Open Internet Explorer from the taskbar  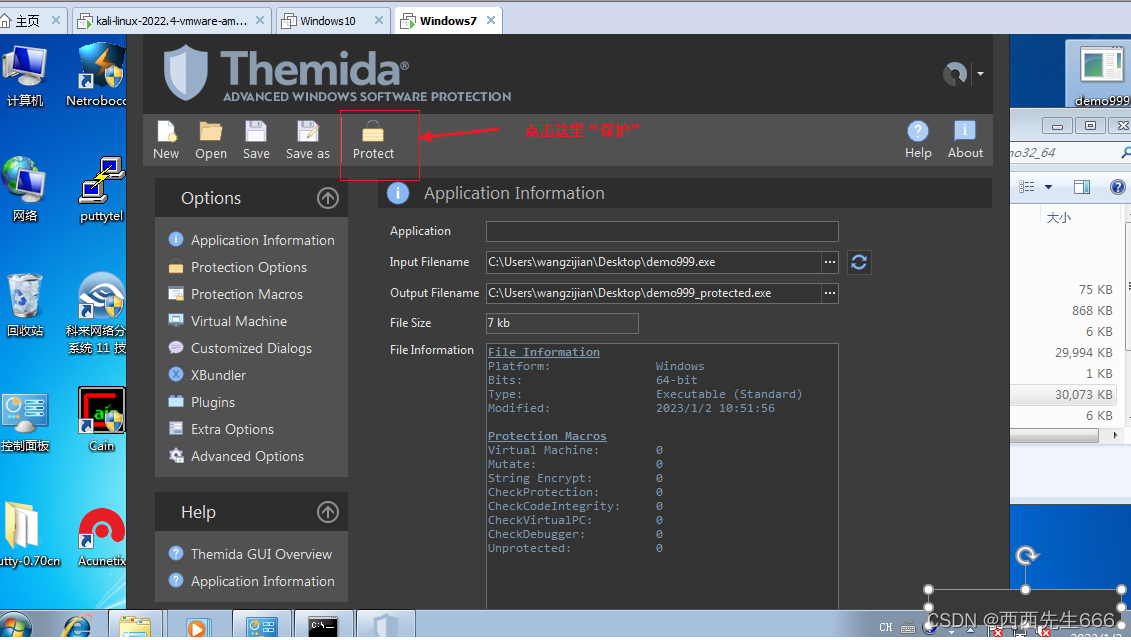[76, 626]
